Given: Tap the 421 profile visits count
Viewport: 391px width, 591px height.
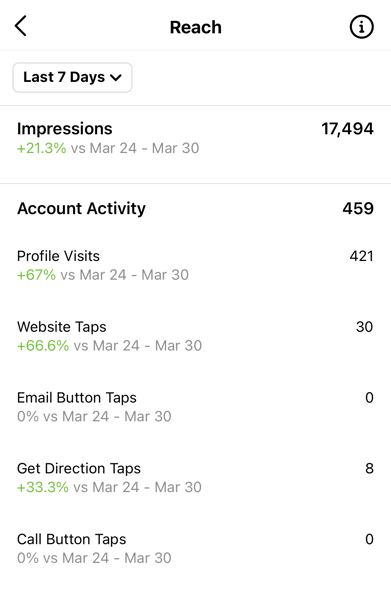Looking at the screenshot, I should click(x=361, y=256).
